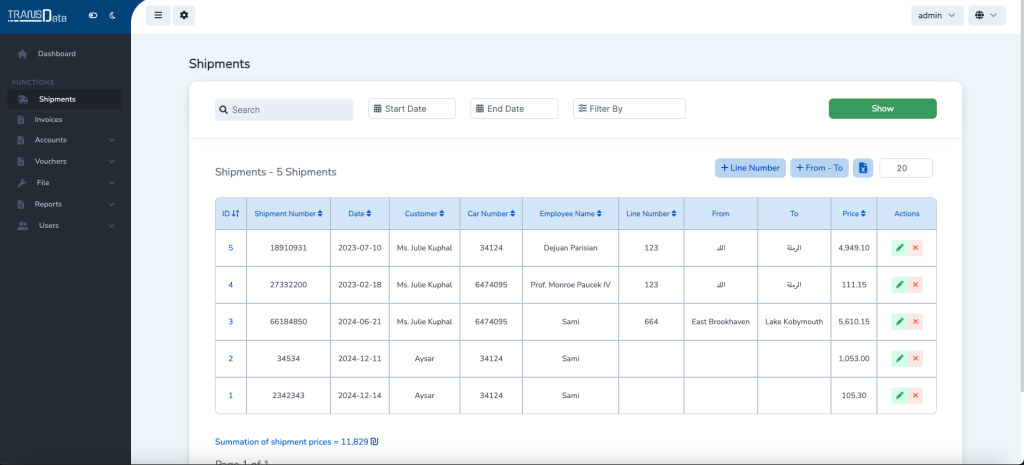Click the Invoices document icon
The height and width of the screenshot is (465, 1024).
(21, 120)
